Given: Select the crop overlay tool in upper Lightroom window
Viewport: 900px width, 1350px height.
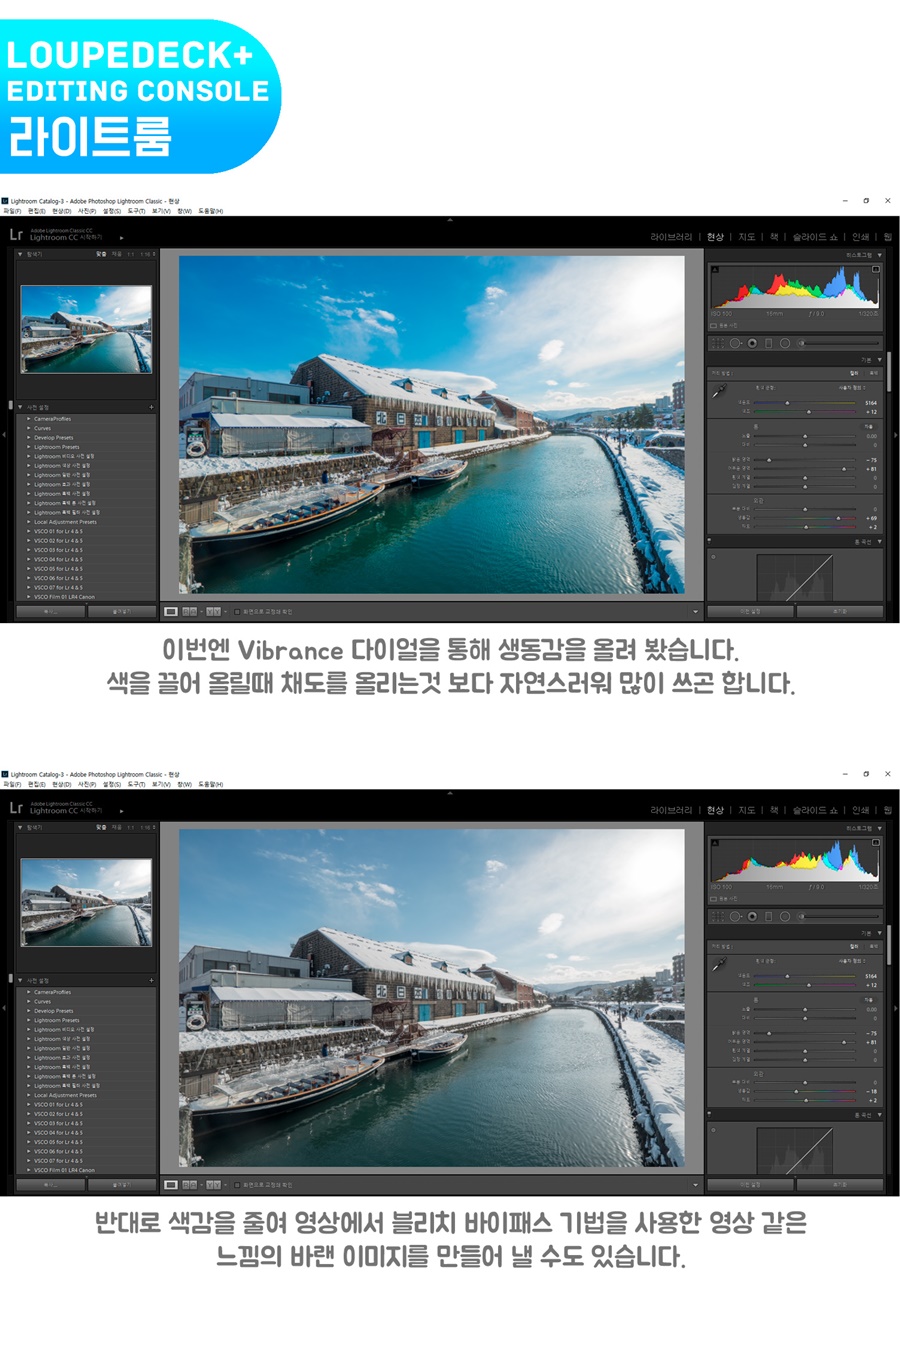Looking at the screenshot, I should [x=718, y=343].
